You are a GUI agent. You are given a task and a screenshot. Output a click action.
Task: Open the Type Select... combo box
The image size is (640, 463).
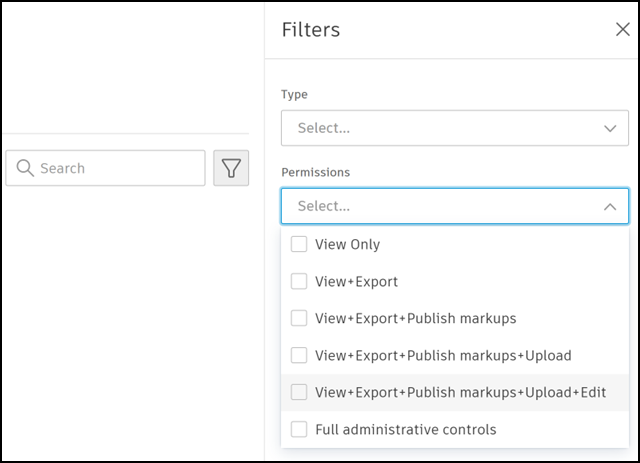point(440,128)
